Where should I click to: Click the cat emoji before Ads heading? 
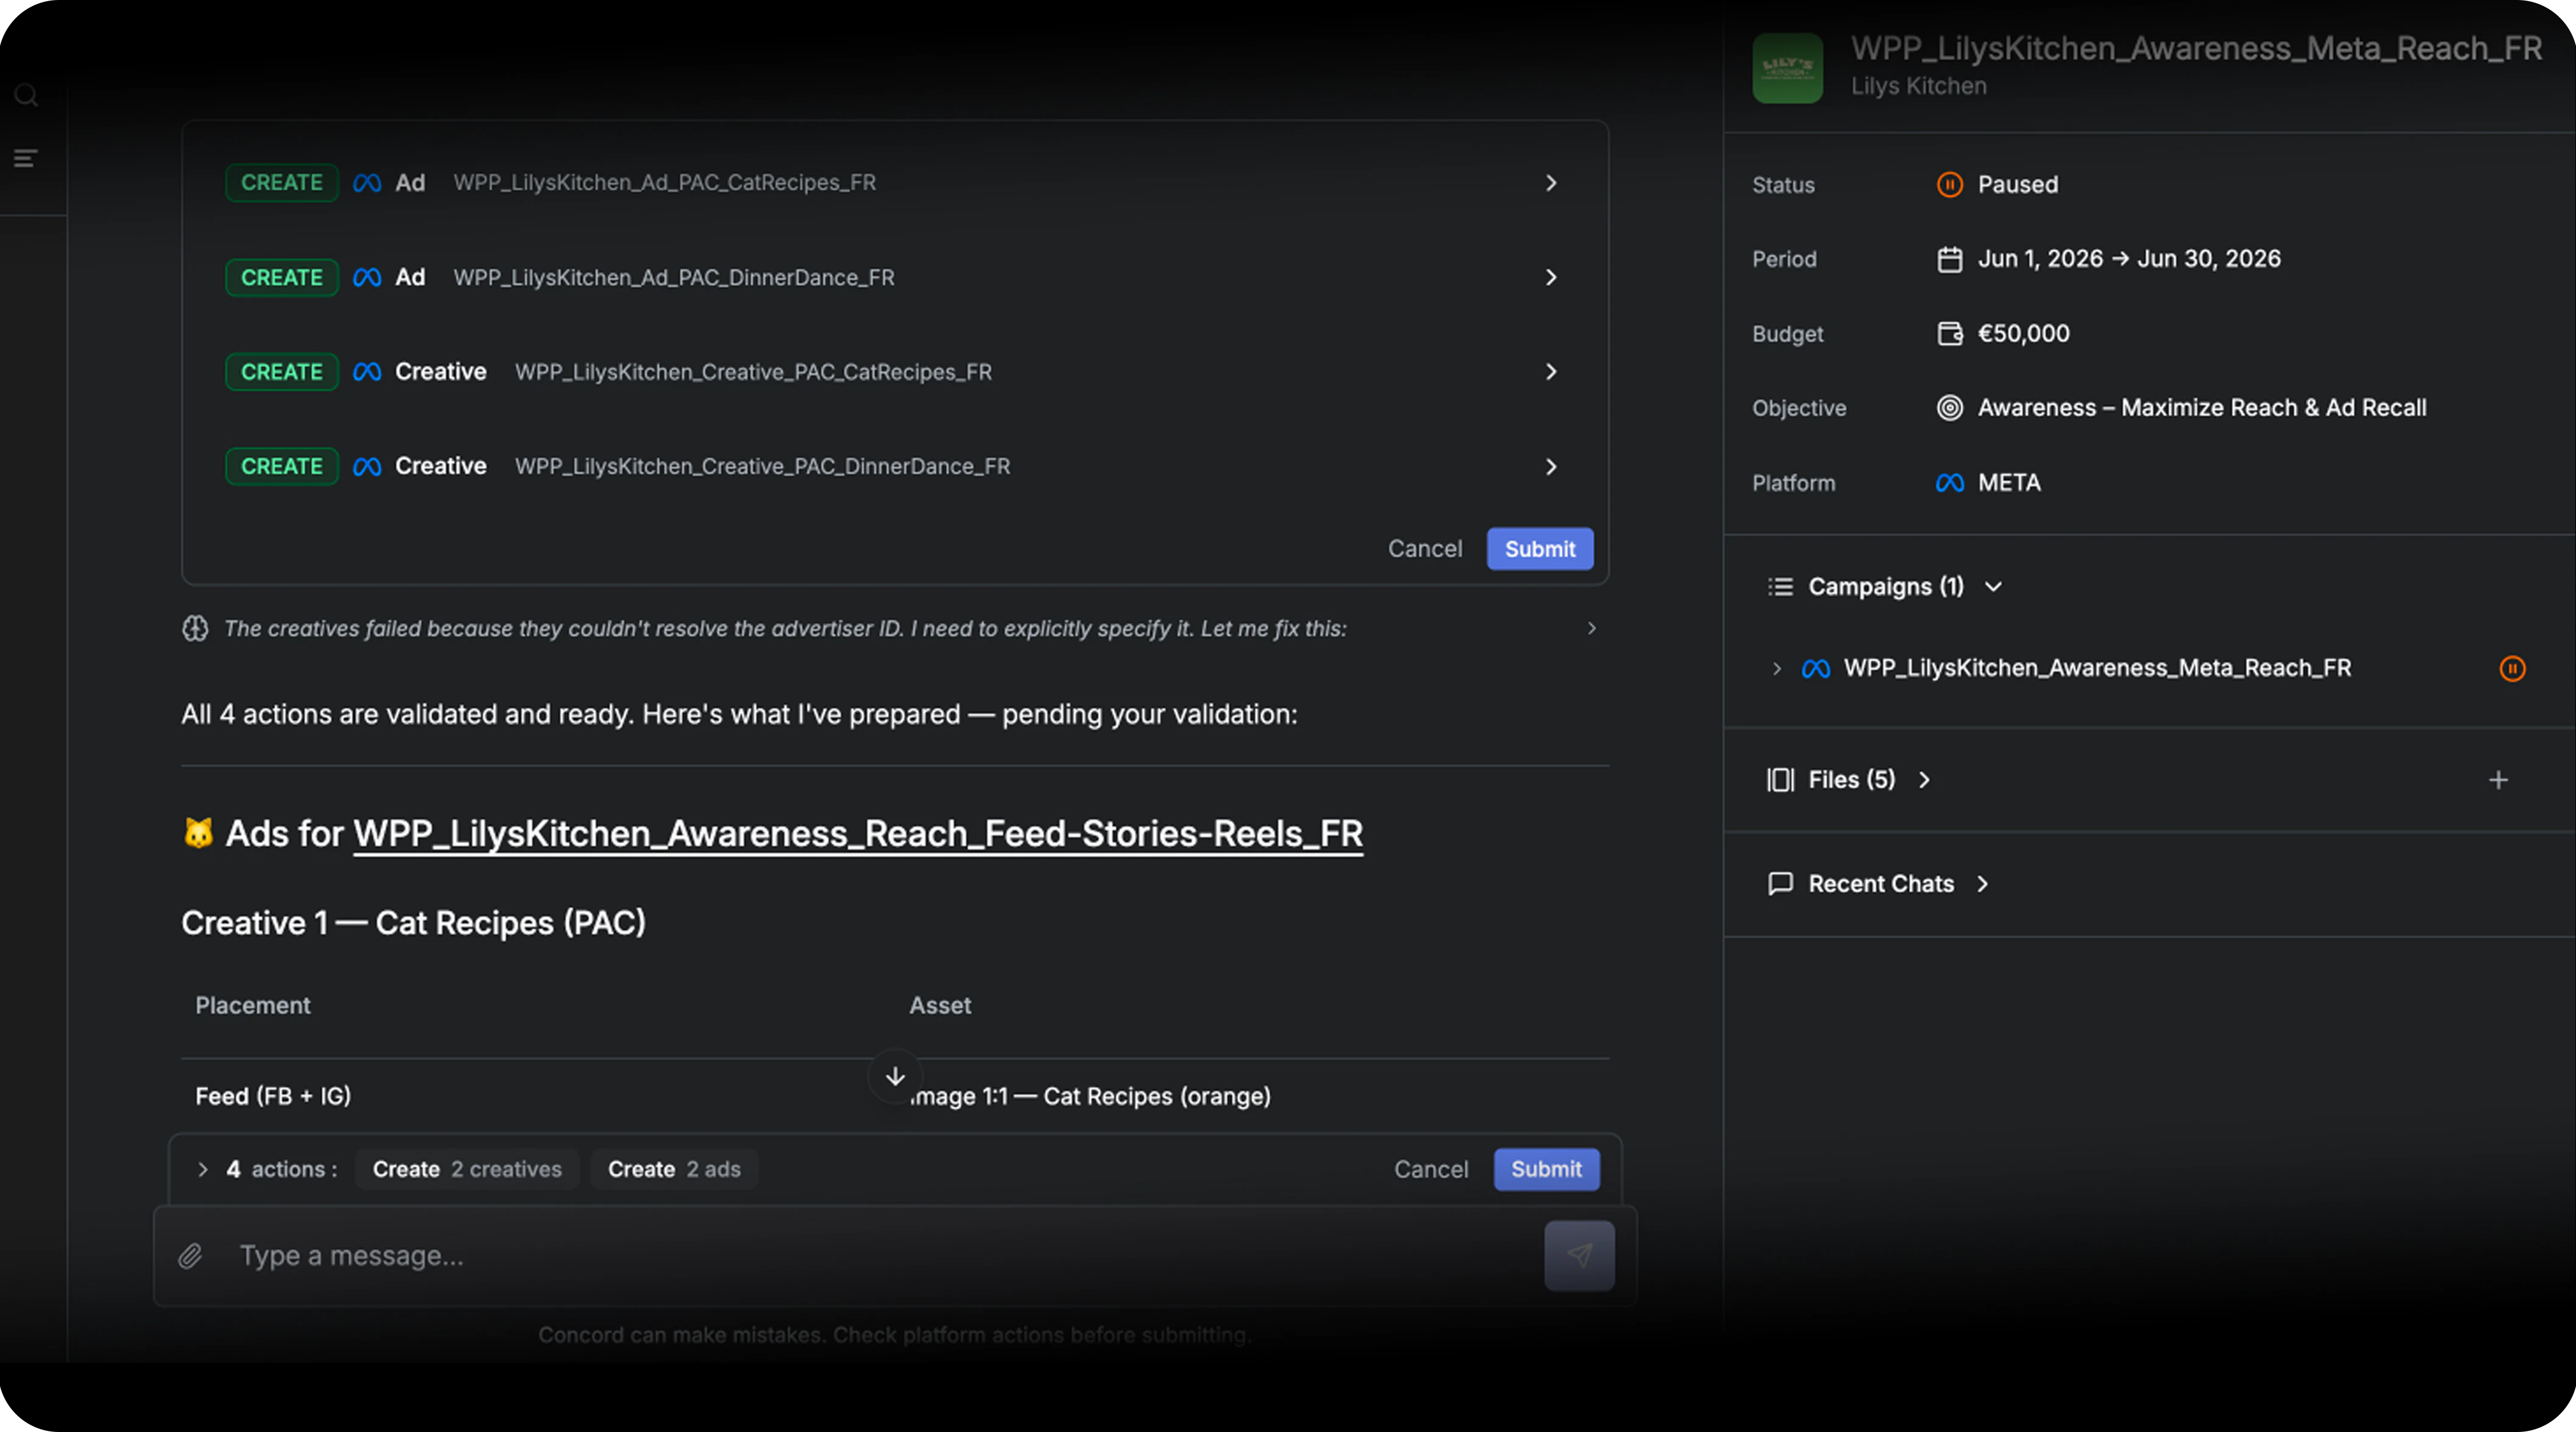click(x=198, y=833)
